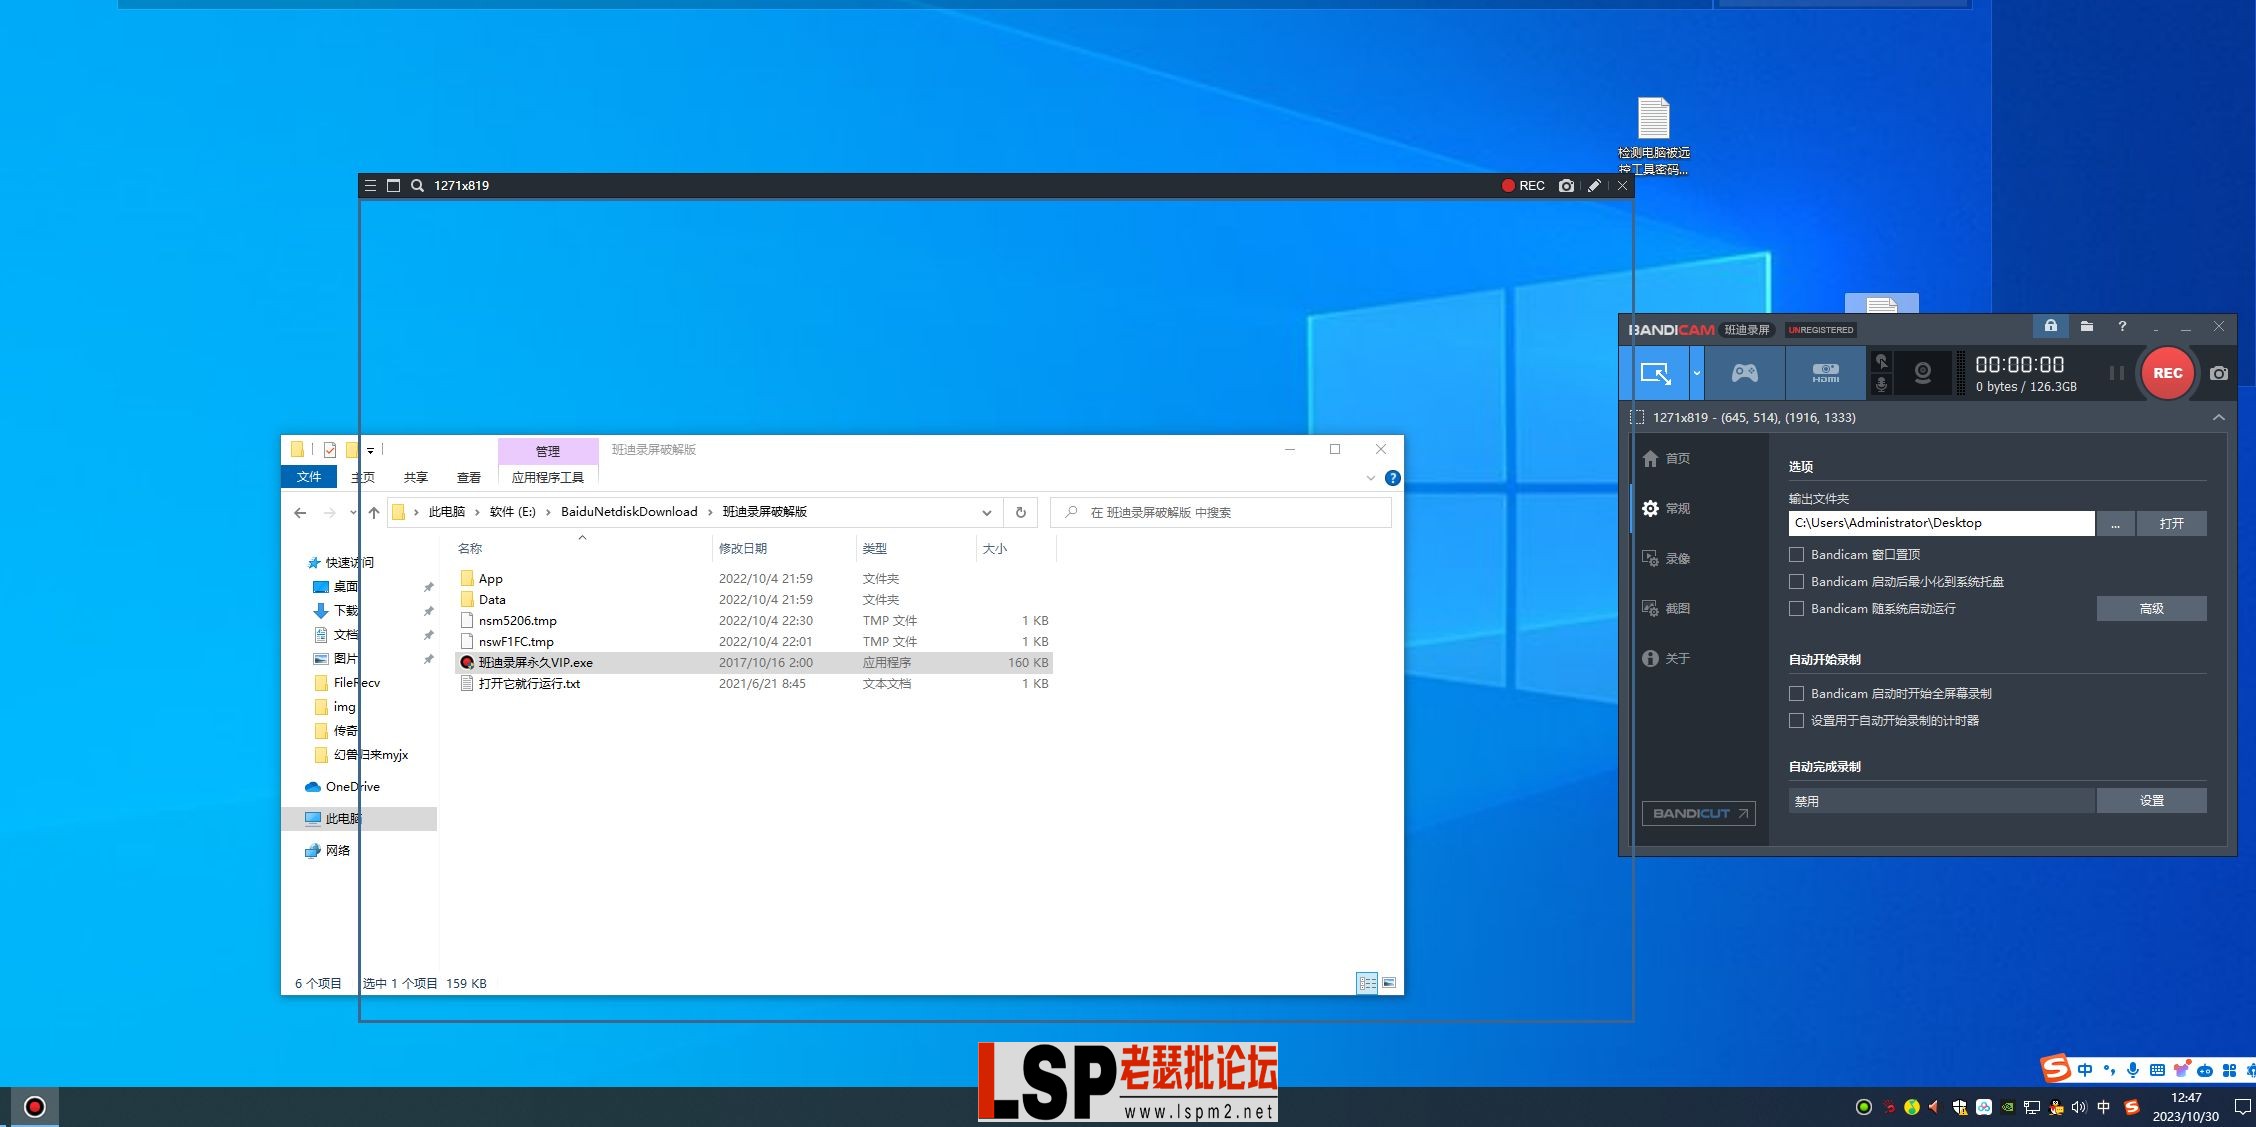The image size is (2256, 1127).
Task: Click Explorer help icon
Action: (1392, 478)
